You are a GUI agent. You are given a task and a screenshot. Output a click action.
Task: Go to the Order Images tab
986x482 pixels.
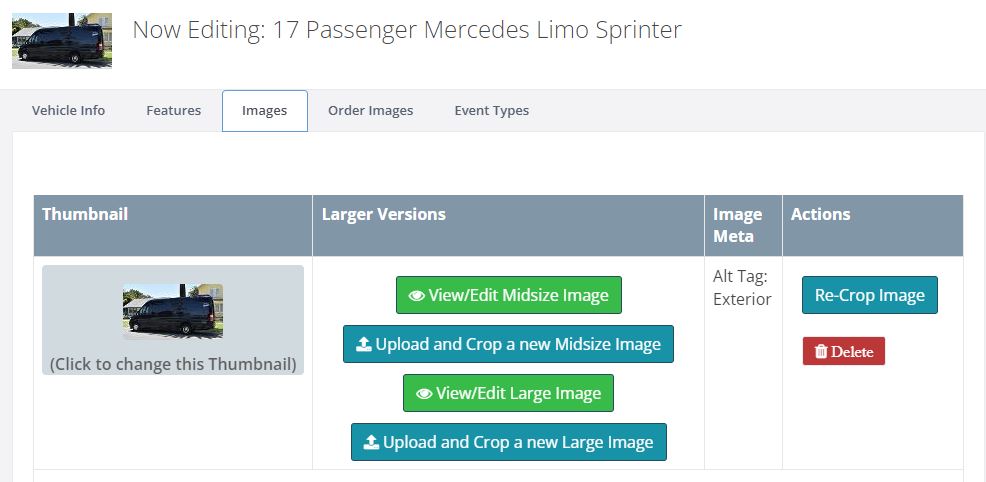pos(370,111)
